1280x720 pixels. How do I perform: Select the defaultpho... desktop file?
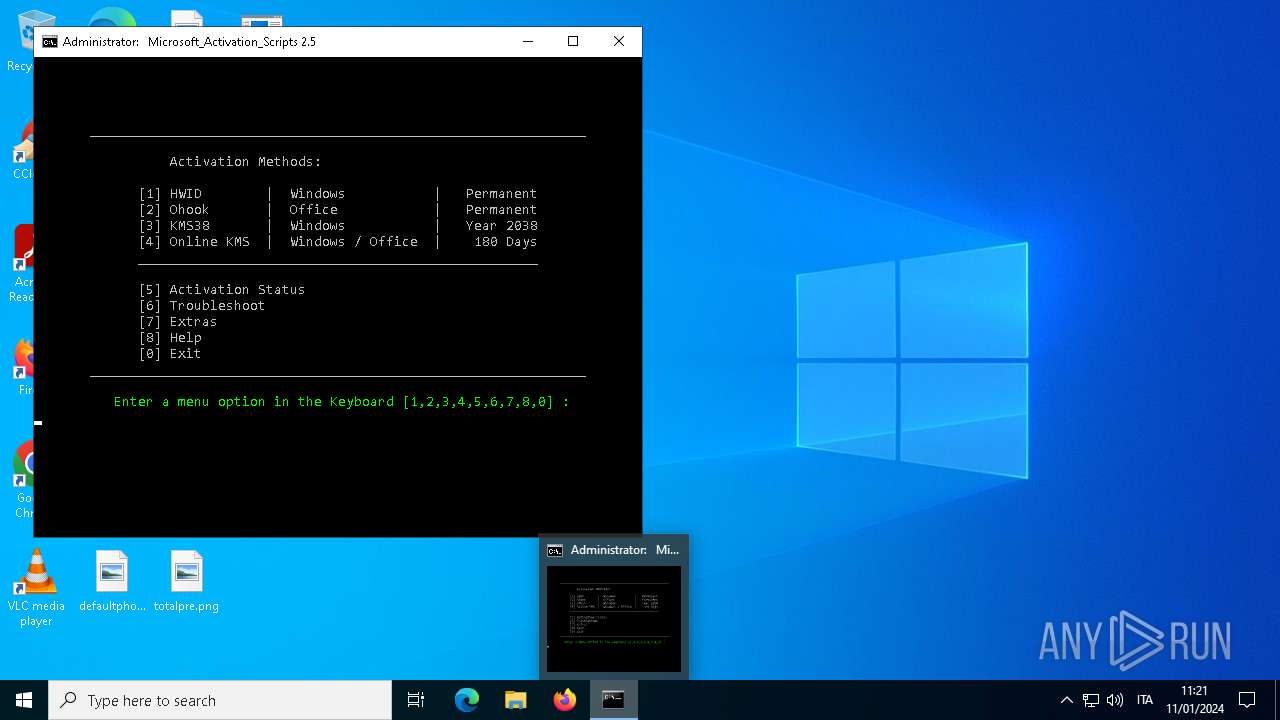click(112, 582)
